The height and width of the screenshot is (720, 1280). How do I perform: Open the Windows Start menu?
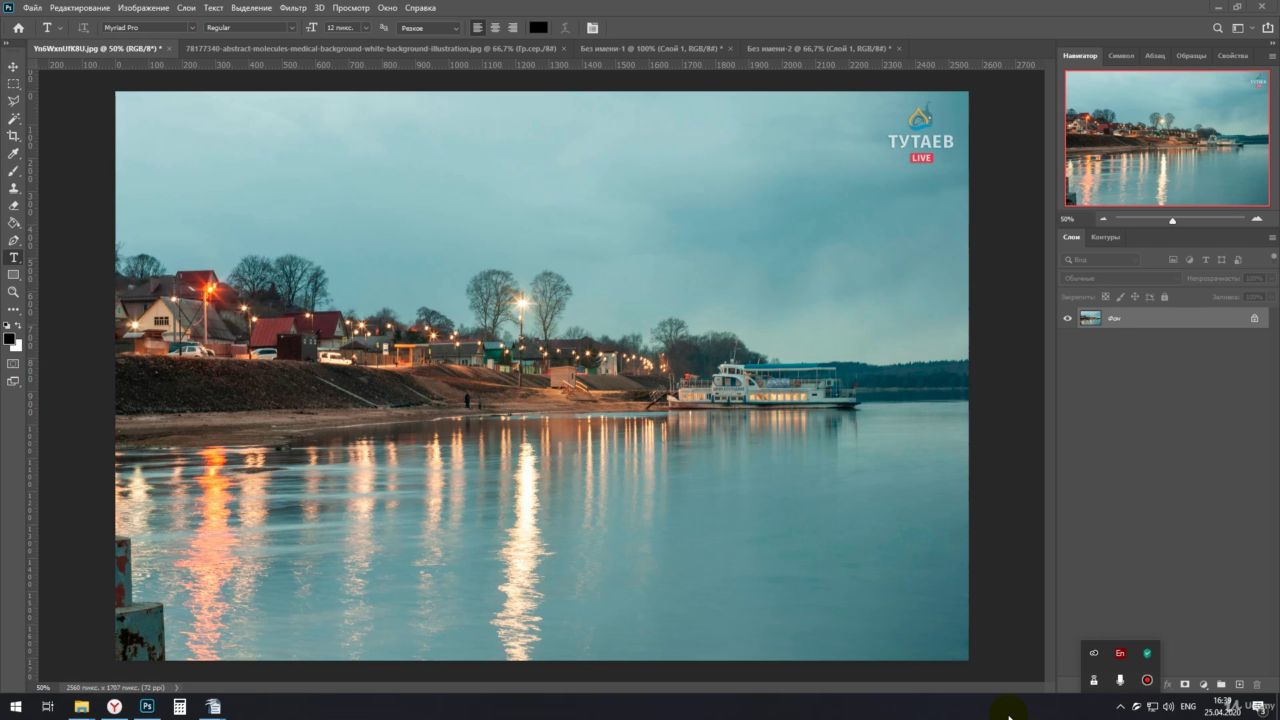coord(16,706)
